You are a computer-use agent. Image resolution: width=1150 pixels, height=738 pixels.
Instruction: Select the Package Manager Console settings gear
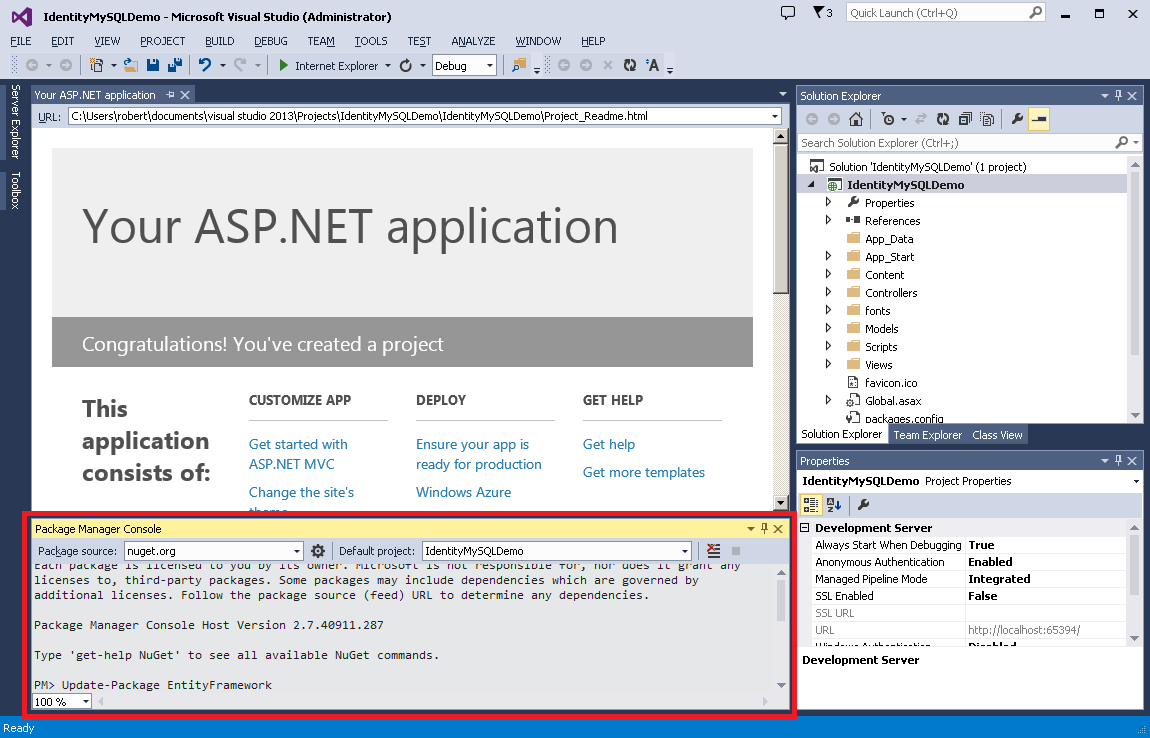tap(316, 550)
